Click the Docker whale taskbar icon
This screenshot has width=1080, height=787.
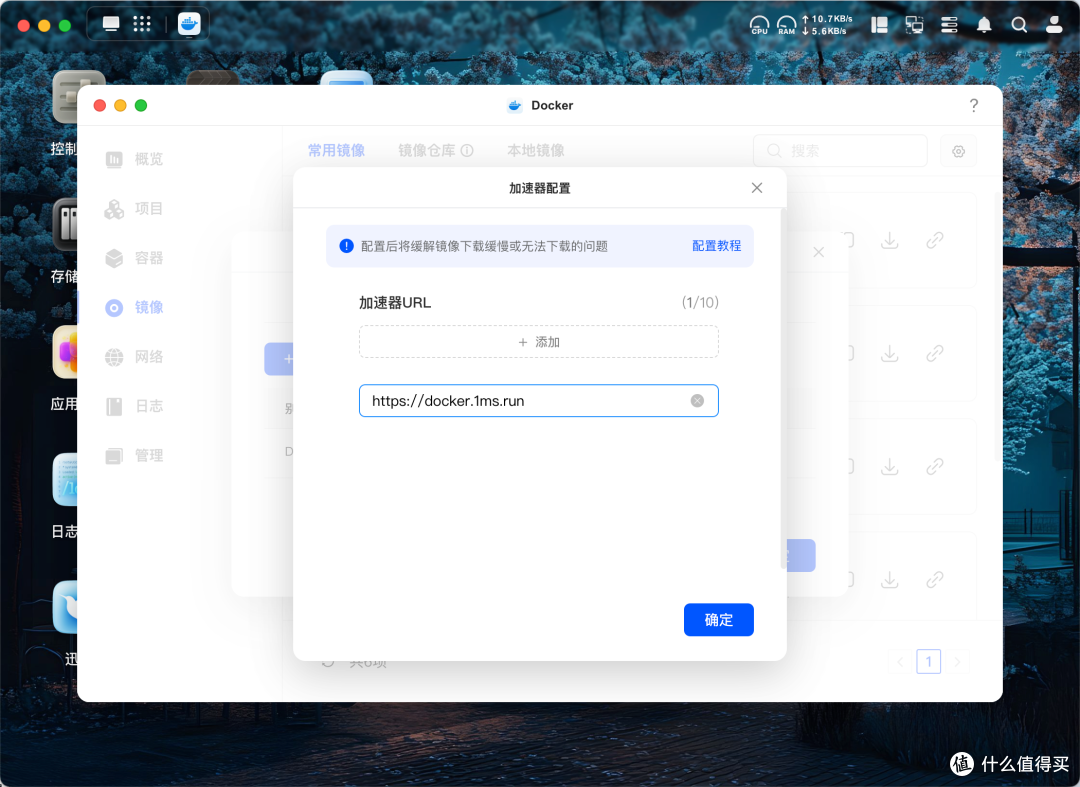click(189, 24)
